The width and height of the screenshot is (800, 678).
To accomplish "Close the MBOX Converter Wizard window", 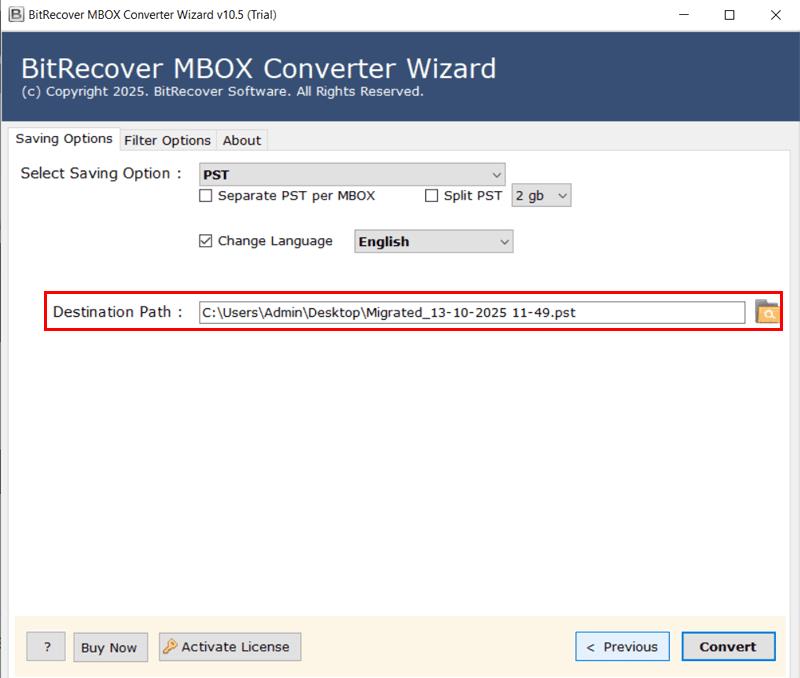I will click(x=775, y=15).
